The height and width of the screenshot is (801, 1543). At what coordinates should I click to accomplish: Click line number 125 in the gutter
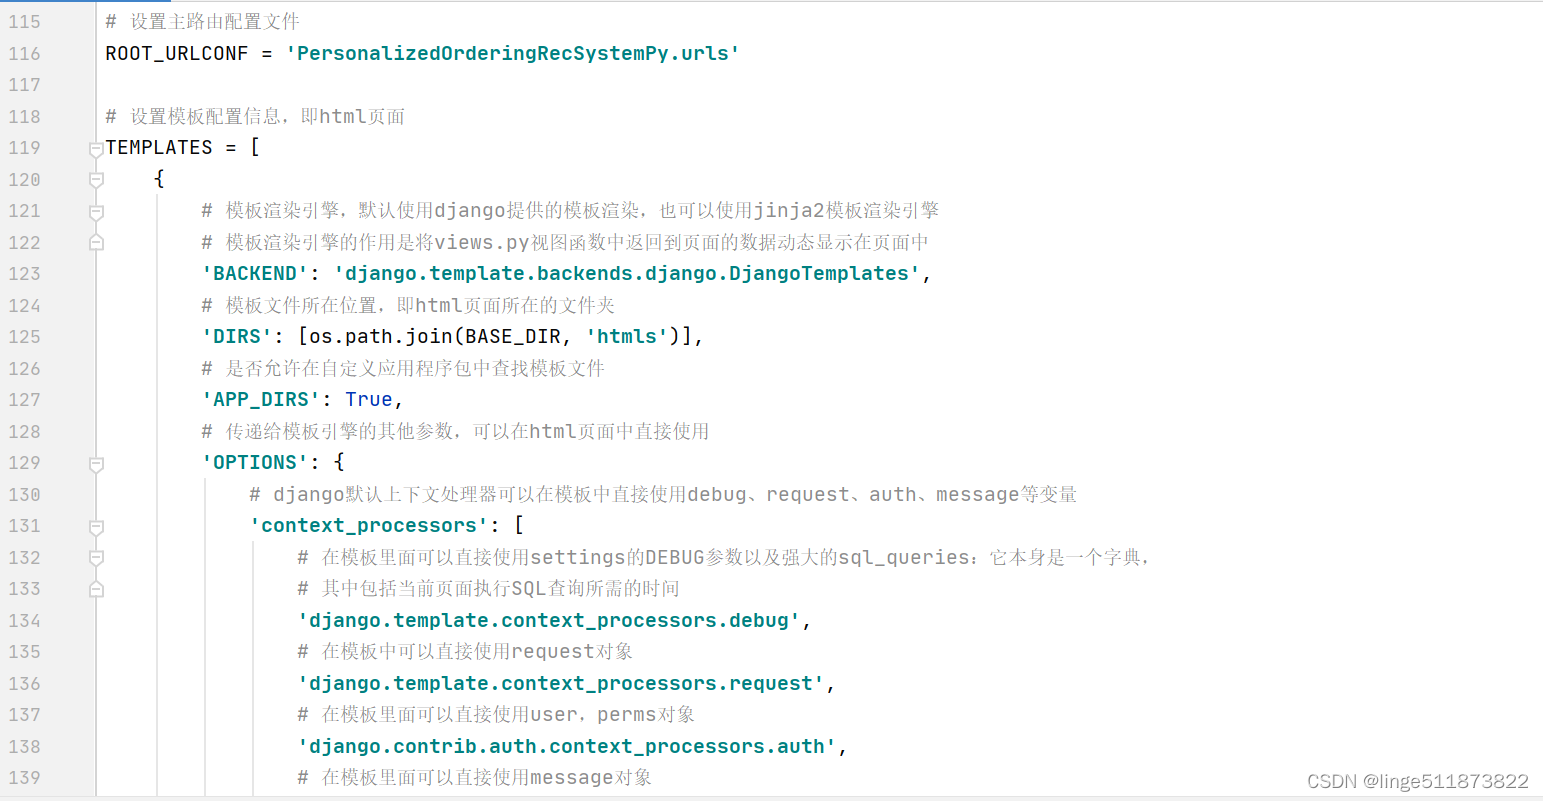click(25, 337)
